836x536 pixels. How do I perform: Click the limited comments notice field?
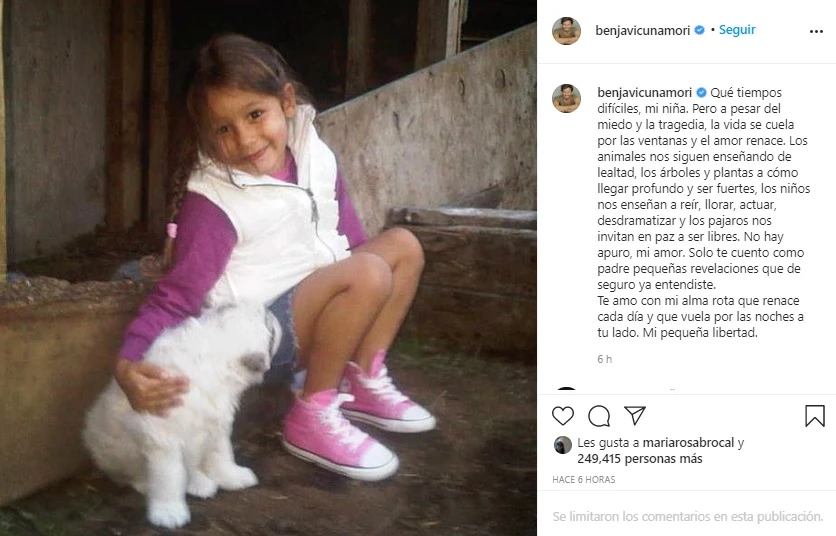[x=687, y=516]
